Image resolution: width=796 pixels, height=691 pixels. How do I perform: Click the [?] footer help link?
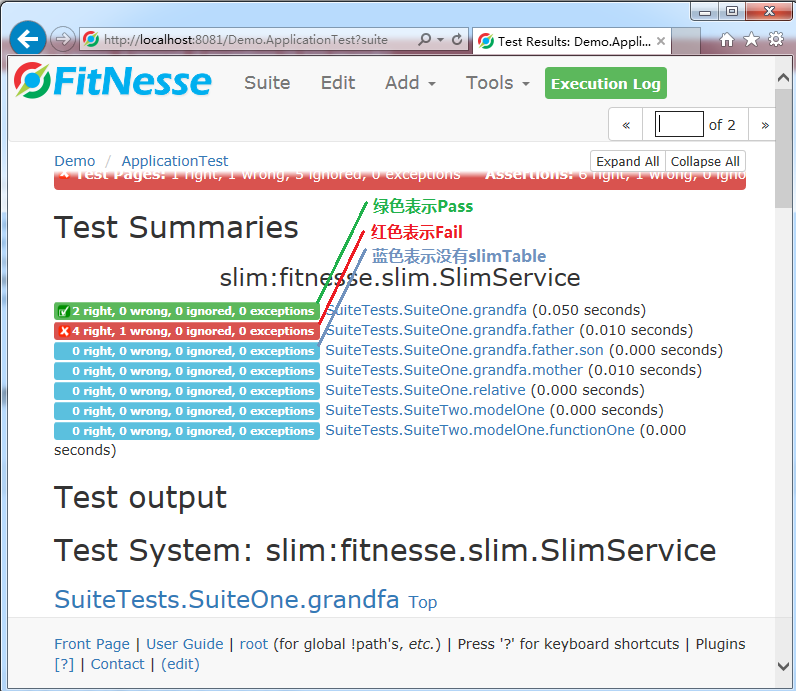(64, 664)
